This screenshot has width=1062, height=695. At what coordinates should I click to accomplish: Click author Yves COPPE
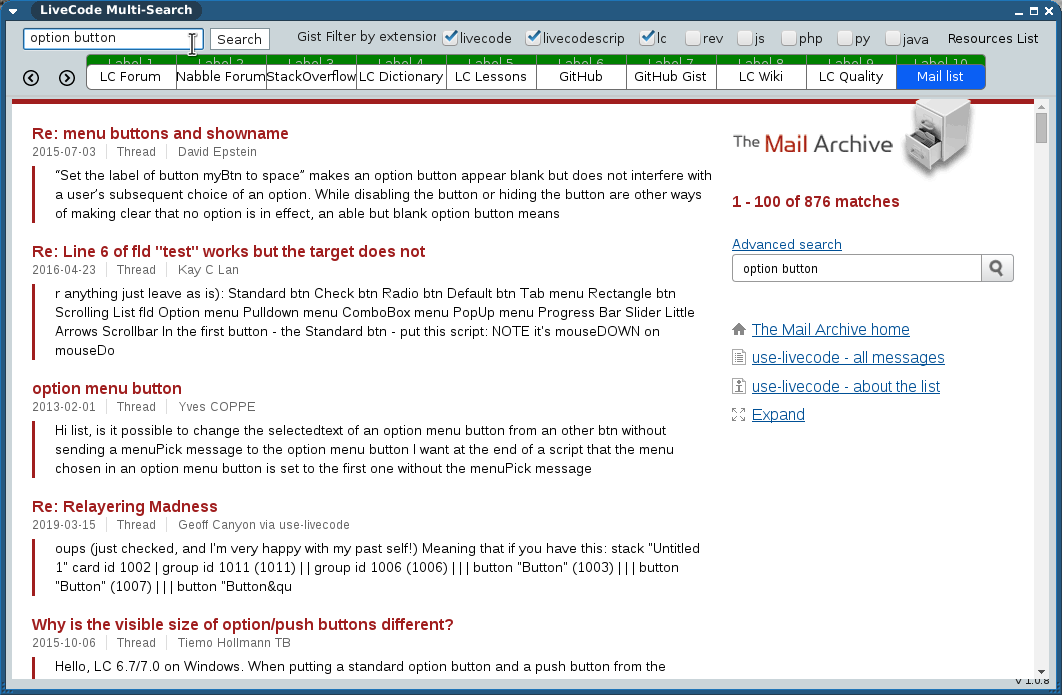pos(217,406)
